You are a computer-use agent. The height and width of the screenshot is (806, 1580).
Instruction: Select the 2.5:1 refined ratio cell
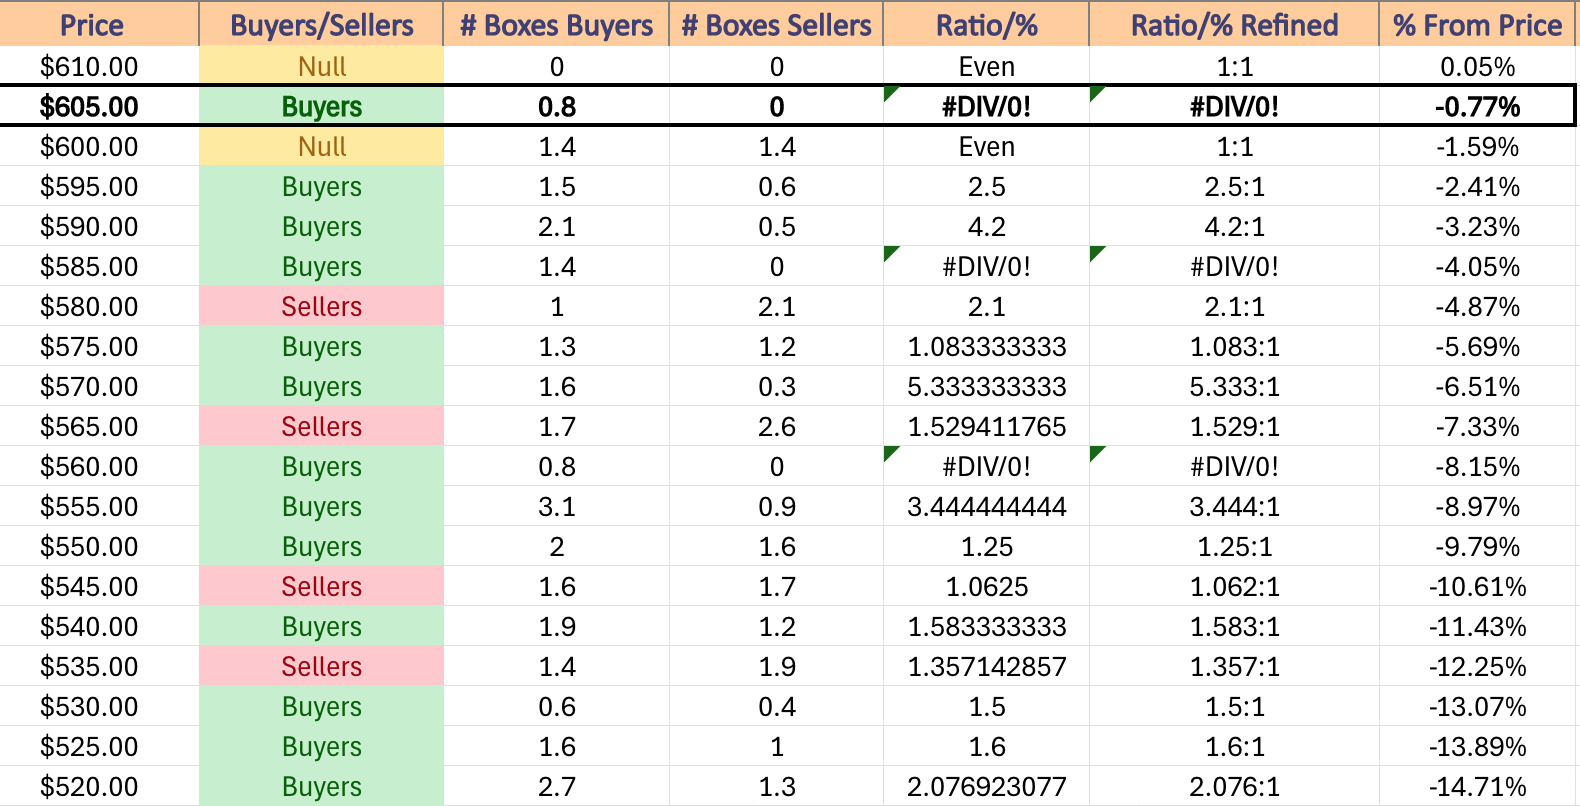(1234, 186)
